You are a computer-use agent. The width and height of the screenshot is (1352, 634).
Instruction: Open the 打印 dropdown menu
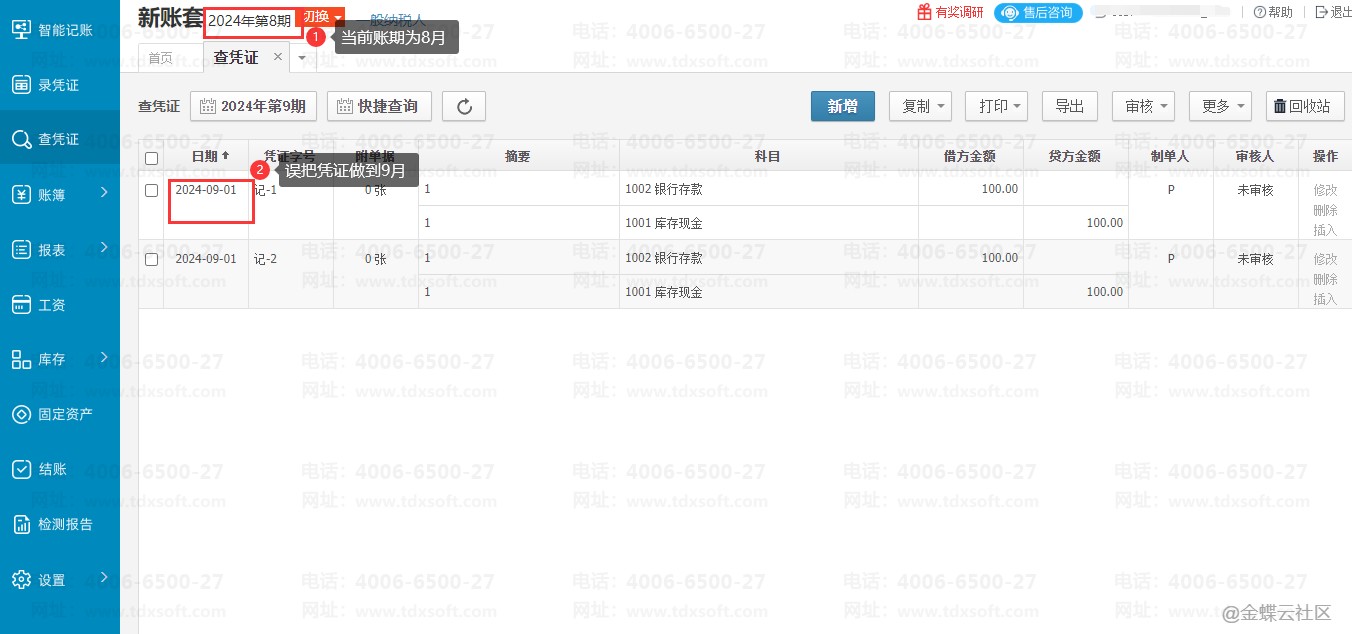pos(998,107)
